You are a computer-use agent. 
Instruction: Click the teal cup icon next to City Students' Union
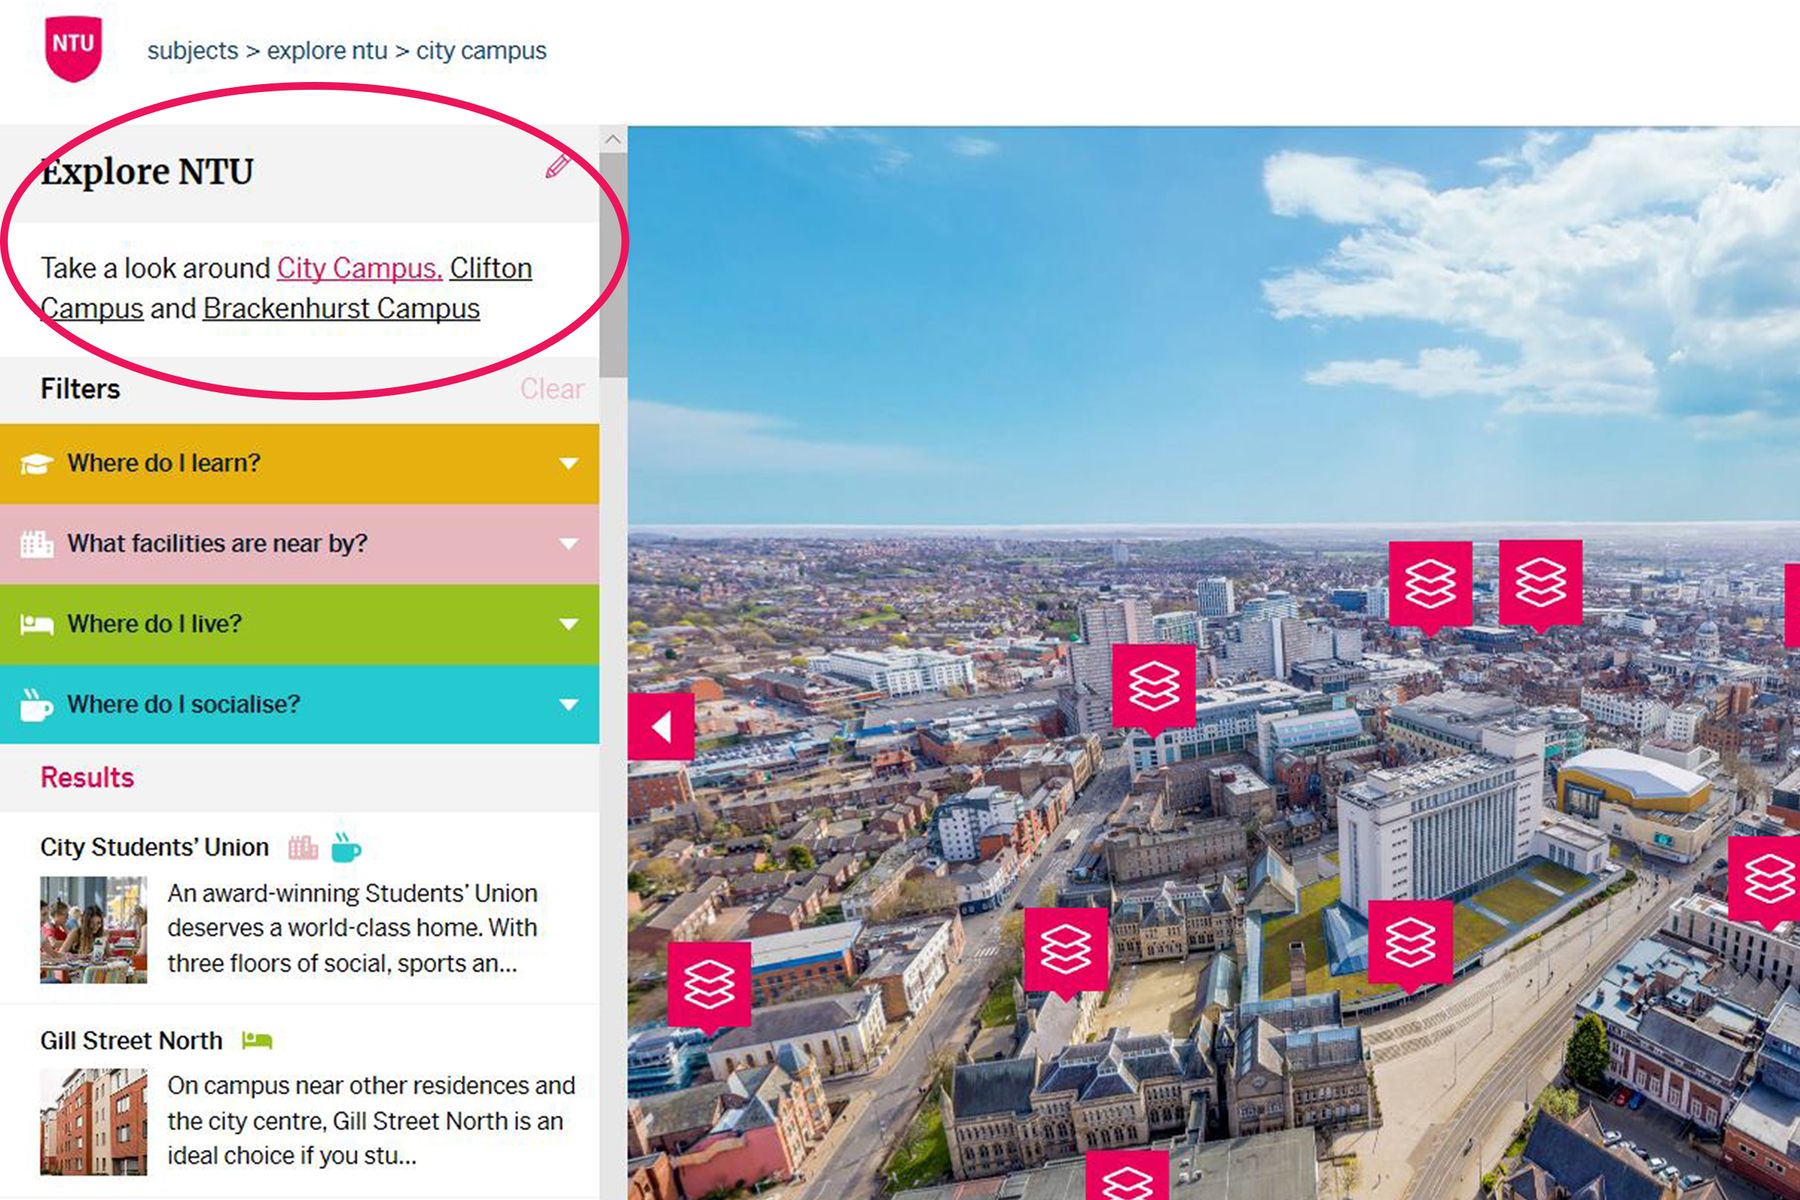click(346, 847)
